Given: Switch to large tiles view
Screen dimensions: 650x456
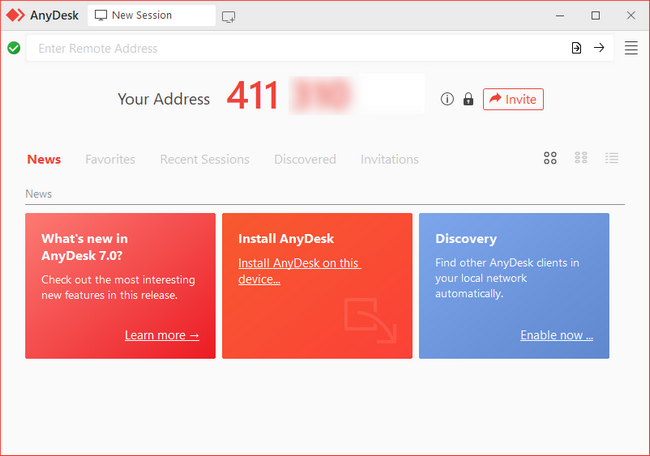Looking at the screenshot, I should [550, 158].
